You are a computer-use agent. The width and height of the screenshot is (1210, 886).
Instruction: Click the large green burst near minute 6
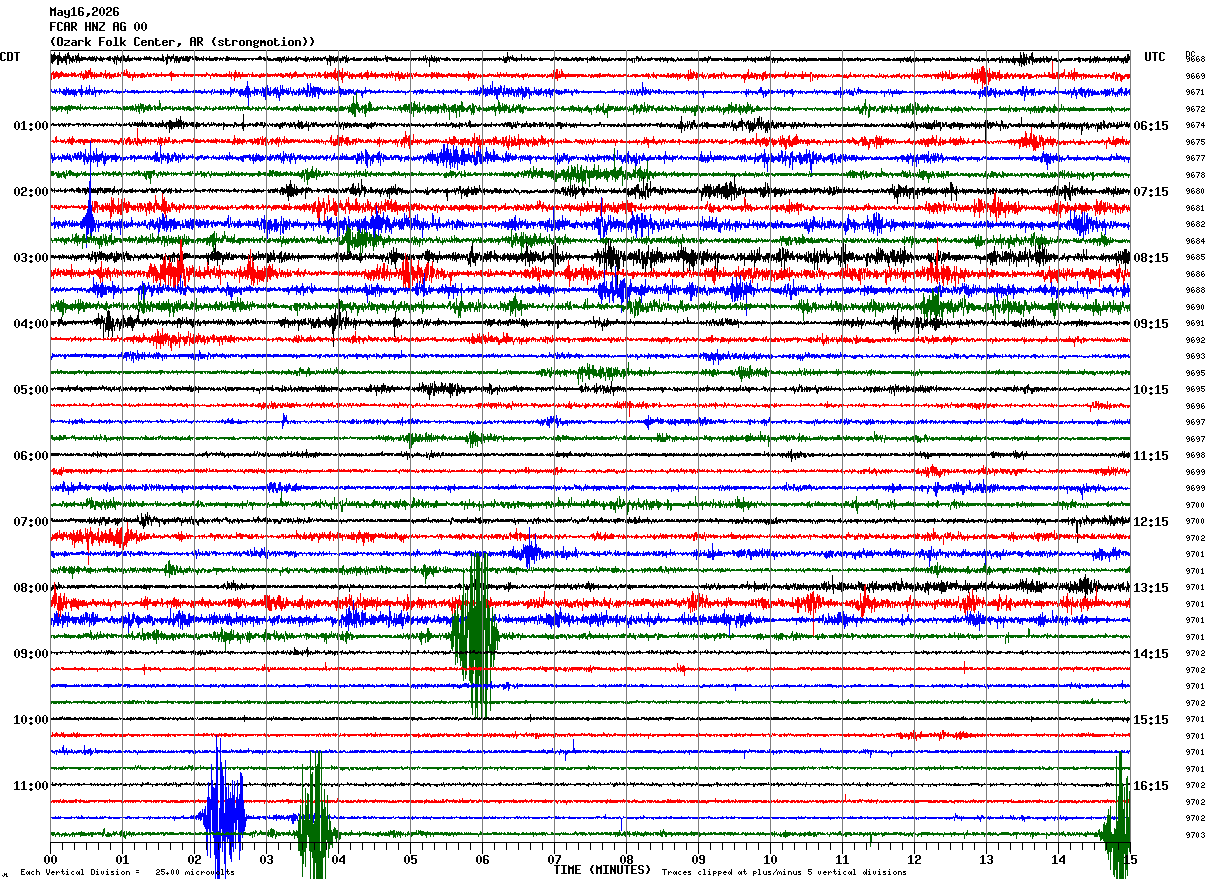point(476,635)
